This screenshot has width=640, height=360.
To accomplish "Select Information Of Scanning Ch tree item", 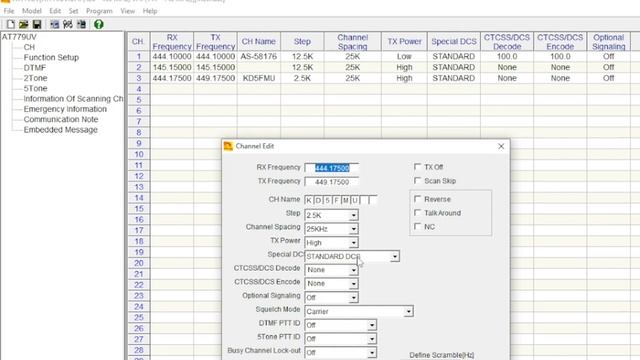I will coord(73,99).
